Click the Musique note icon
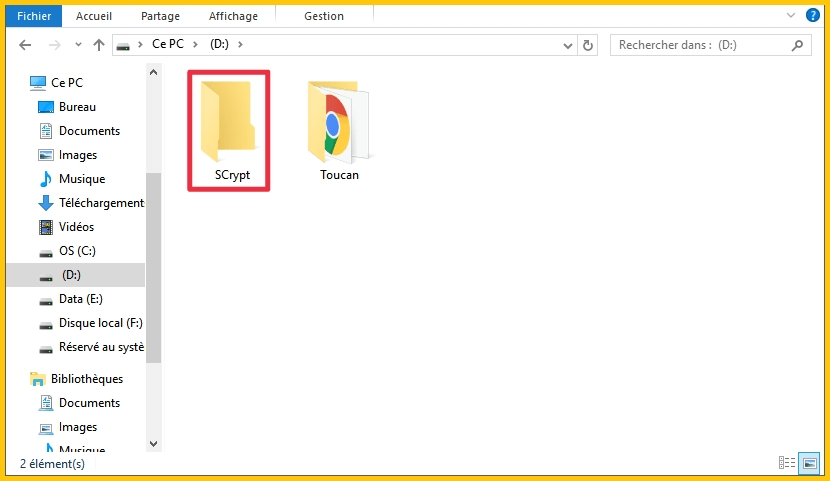Viewport: 830px width, 481px height. [46, 179]
